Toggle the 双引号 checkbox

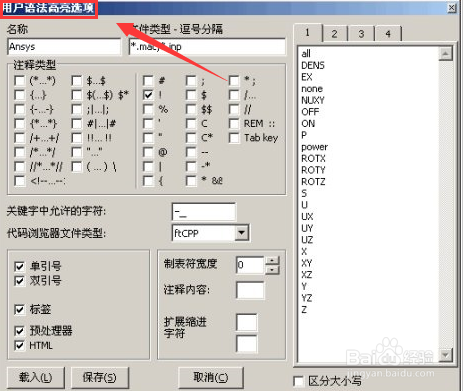(20, 281)
